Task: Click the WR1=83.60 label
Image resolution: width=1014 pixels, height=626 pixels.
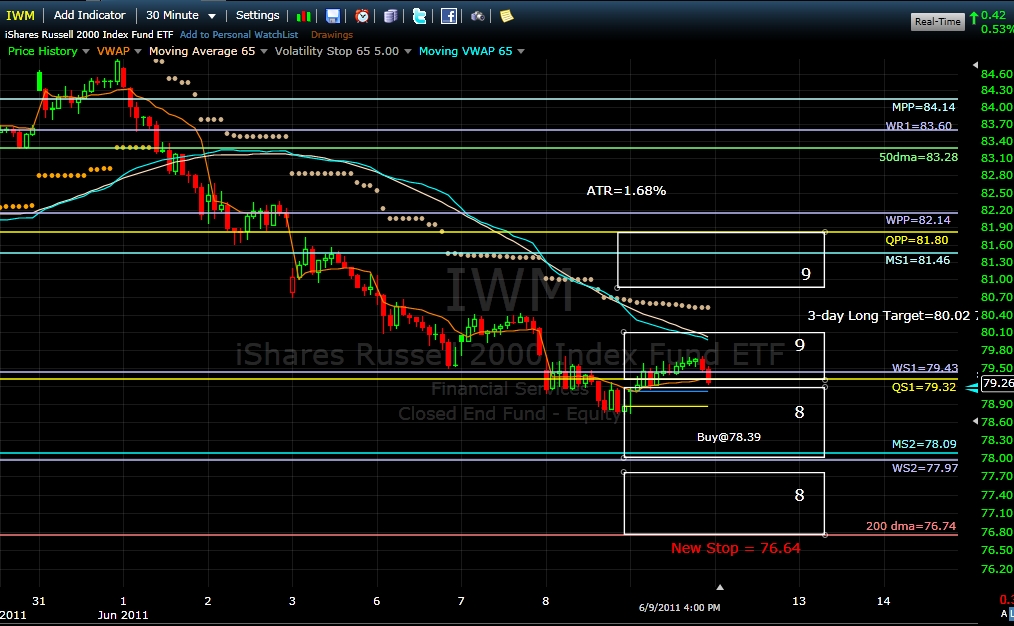Action: coord(918,125)
